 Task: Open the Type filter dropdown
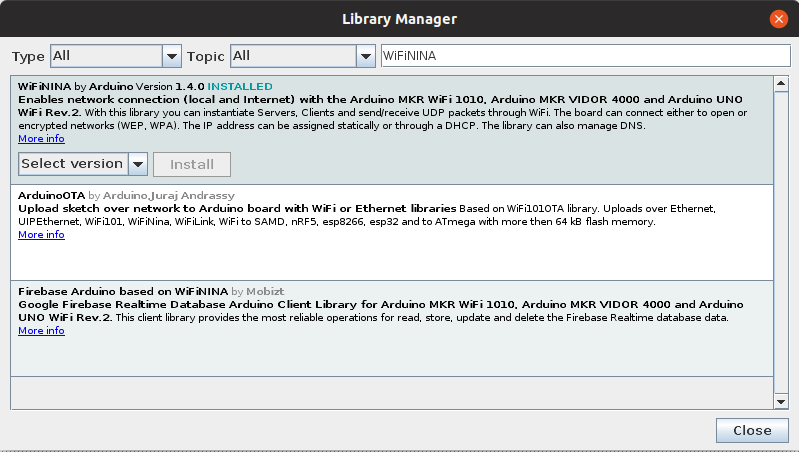tap(116, 56)
